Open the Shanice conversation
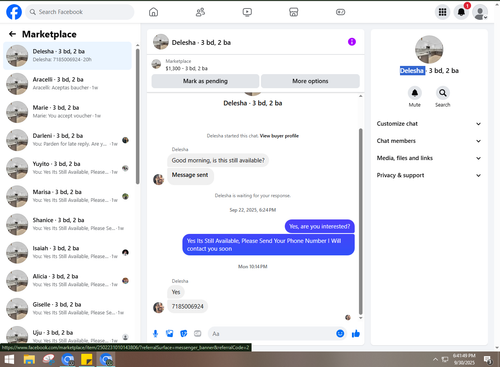 coord(67,224)
